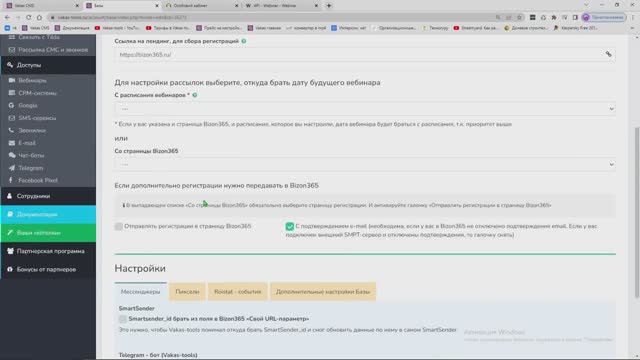The image size is (640, 360).
Task: Open the Документация bookmark
Action: [72, 28]
